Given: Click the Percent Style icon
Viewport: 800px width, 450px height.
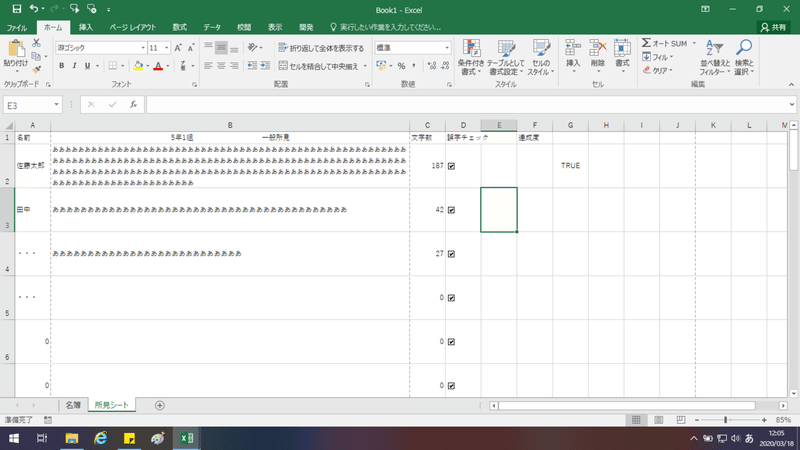Looking at the screenshot, I should 402,66.
